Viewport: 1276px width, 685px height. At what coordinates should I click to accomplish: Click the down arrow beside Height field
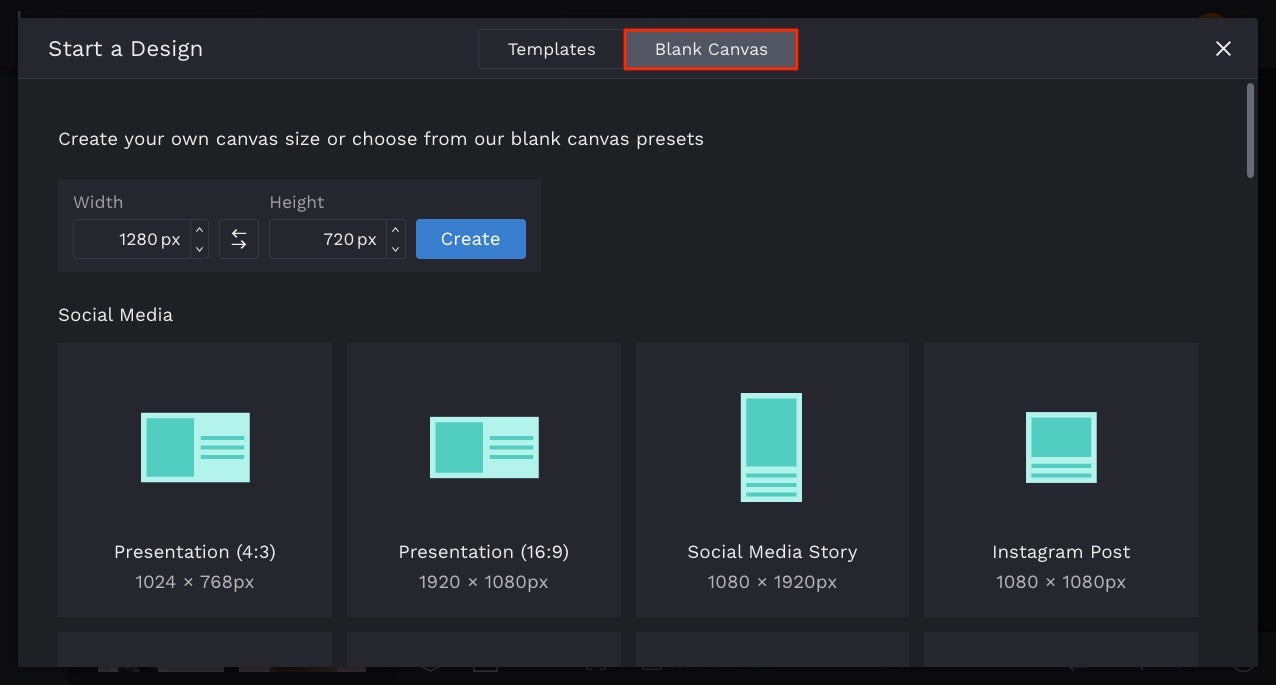[395, 247]
